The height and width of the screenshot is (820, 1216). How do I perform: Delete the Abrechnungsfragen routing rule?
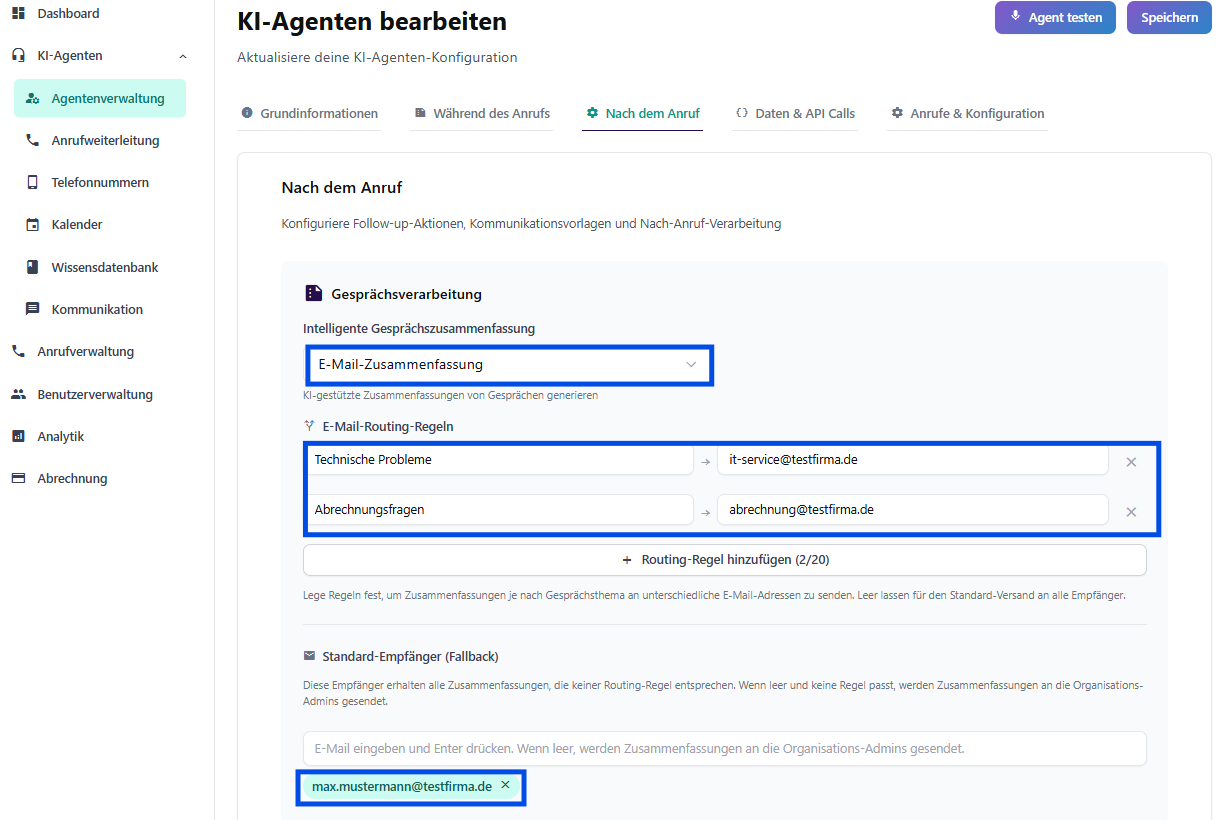[1131, 512]
